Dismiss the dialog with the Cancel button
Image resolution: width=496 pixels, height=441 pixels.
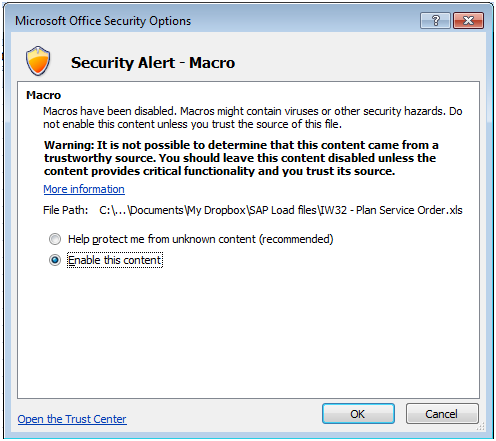pyautogui.click(x=442, y=414)
